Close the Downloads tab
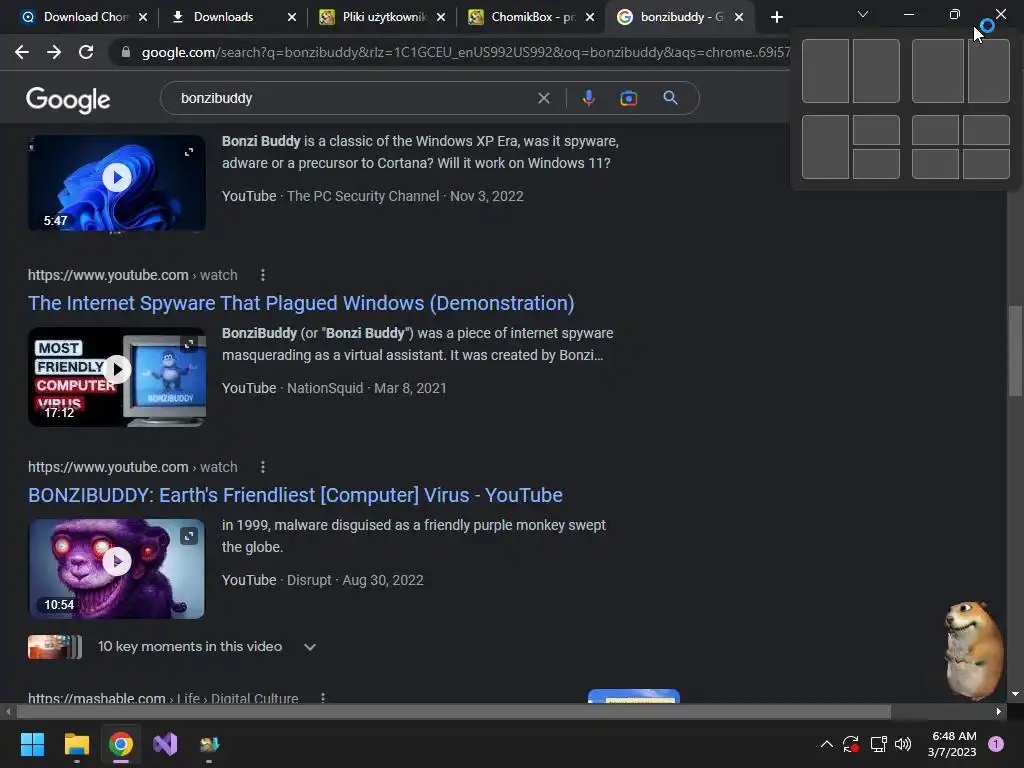The height and width of the screenshot is (768, 1024). point(292,17)
